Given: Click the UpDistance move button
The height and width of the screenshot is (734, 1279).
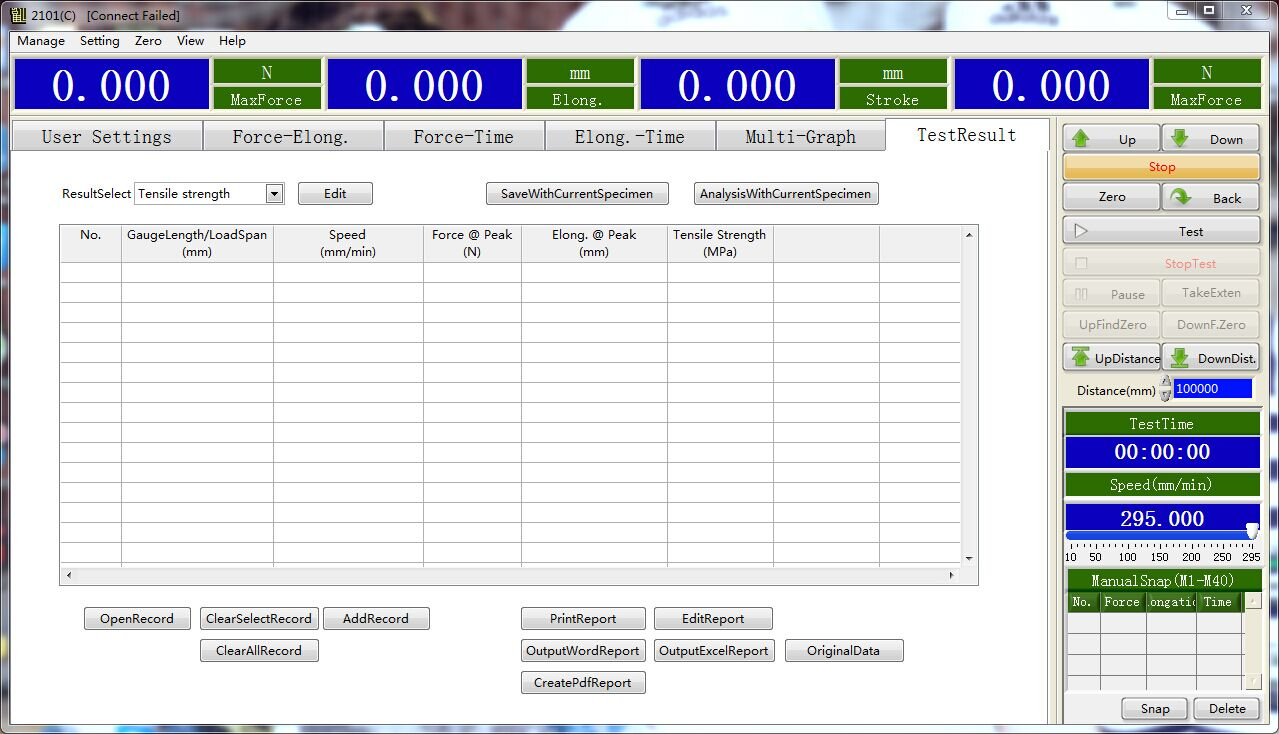Looking at the screenshot, I should pos(1112,358).
